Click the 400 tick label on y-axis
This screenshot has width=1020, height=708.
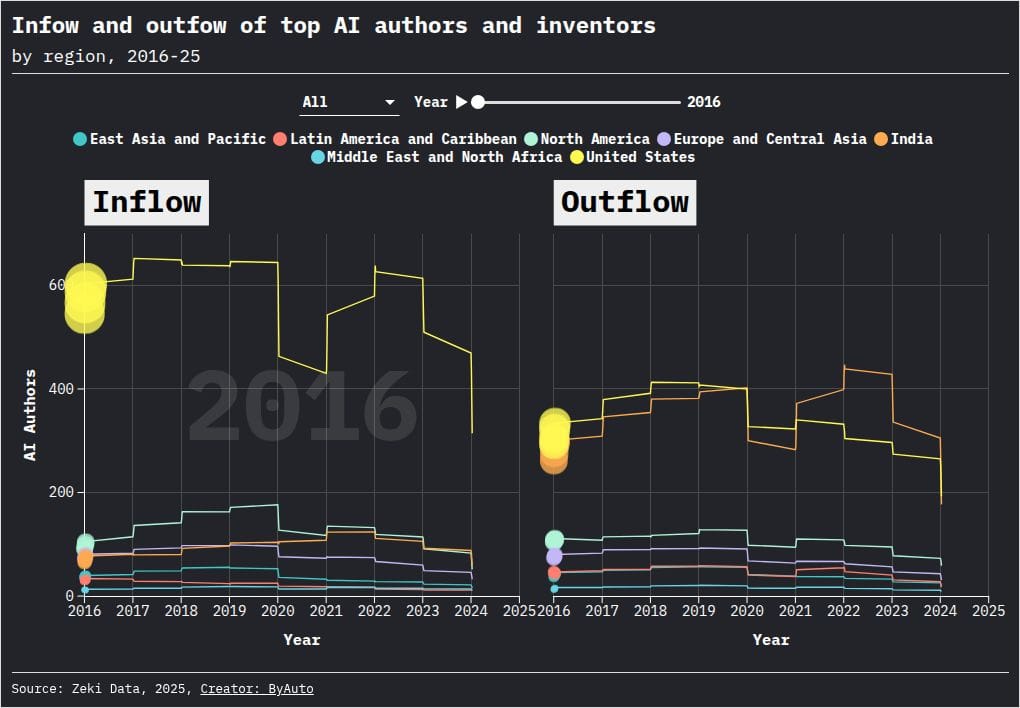pyautogui.click(x=62, y=389)
